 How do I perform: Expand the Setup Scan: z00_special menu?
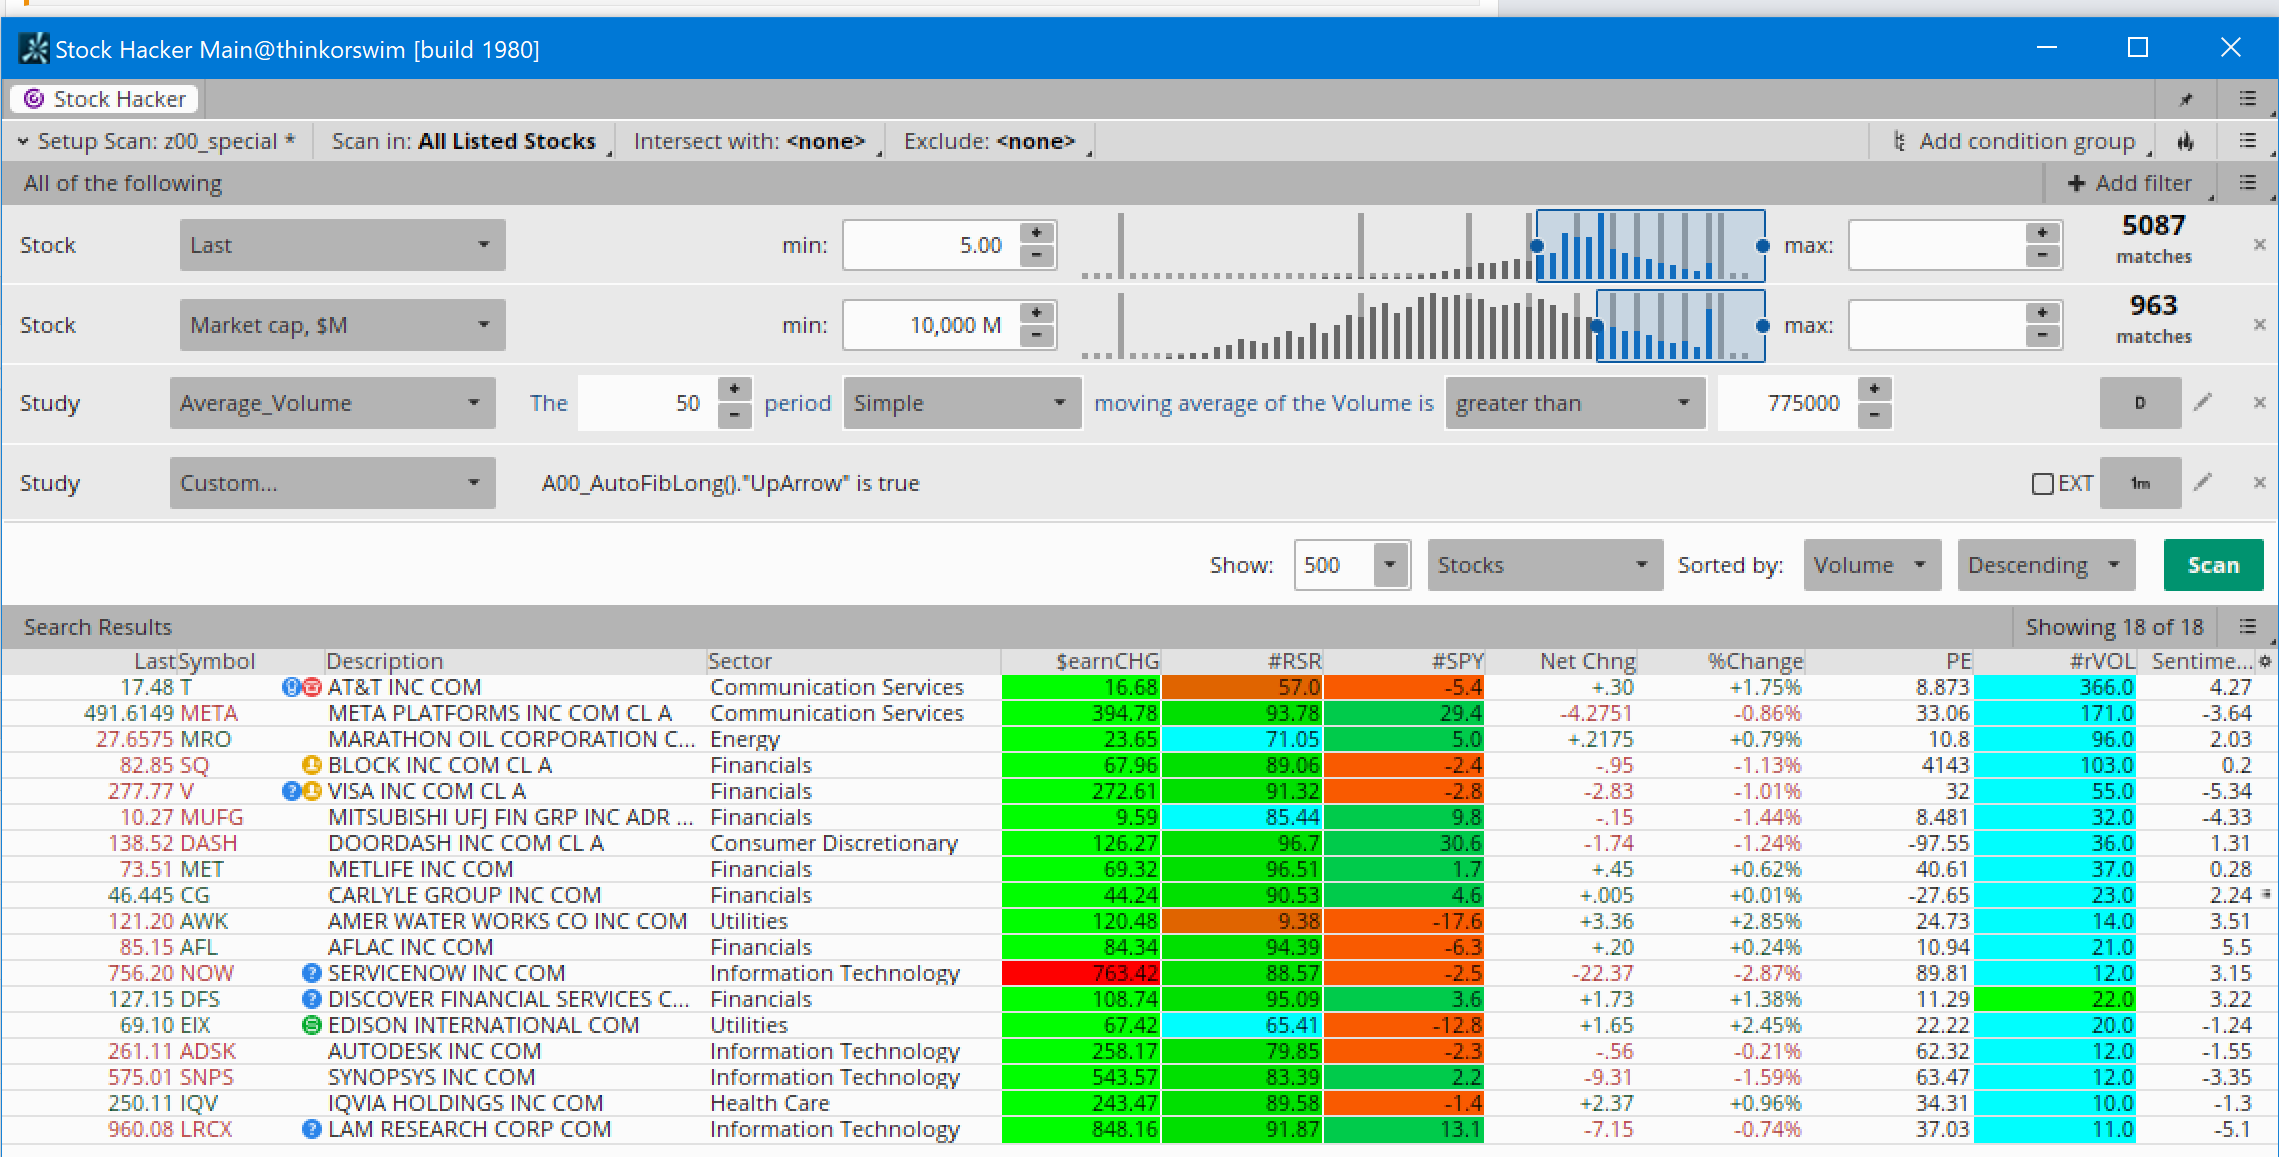tap(157, 141)
